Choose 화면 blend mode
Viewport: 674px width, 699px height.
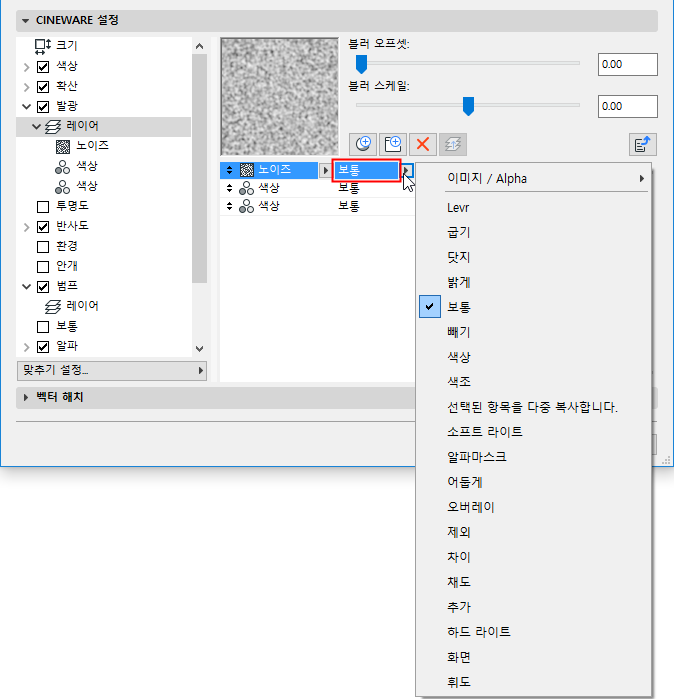point(533,657)
